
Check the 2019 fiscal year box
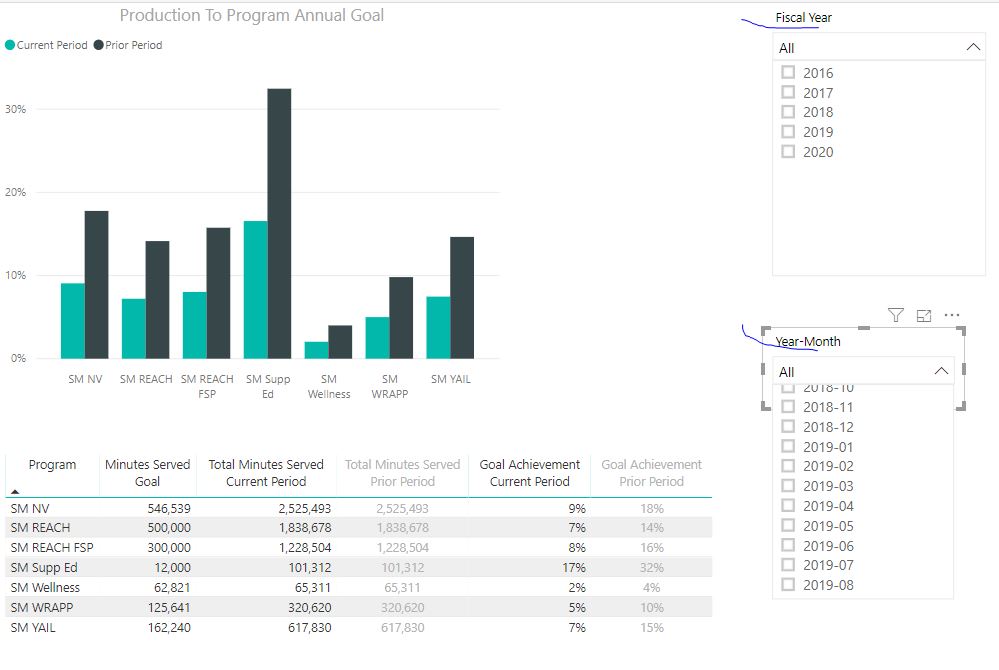coord(788,131)
